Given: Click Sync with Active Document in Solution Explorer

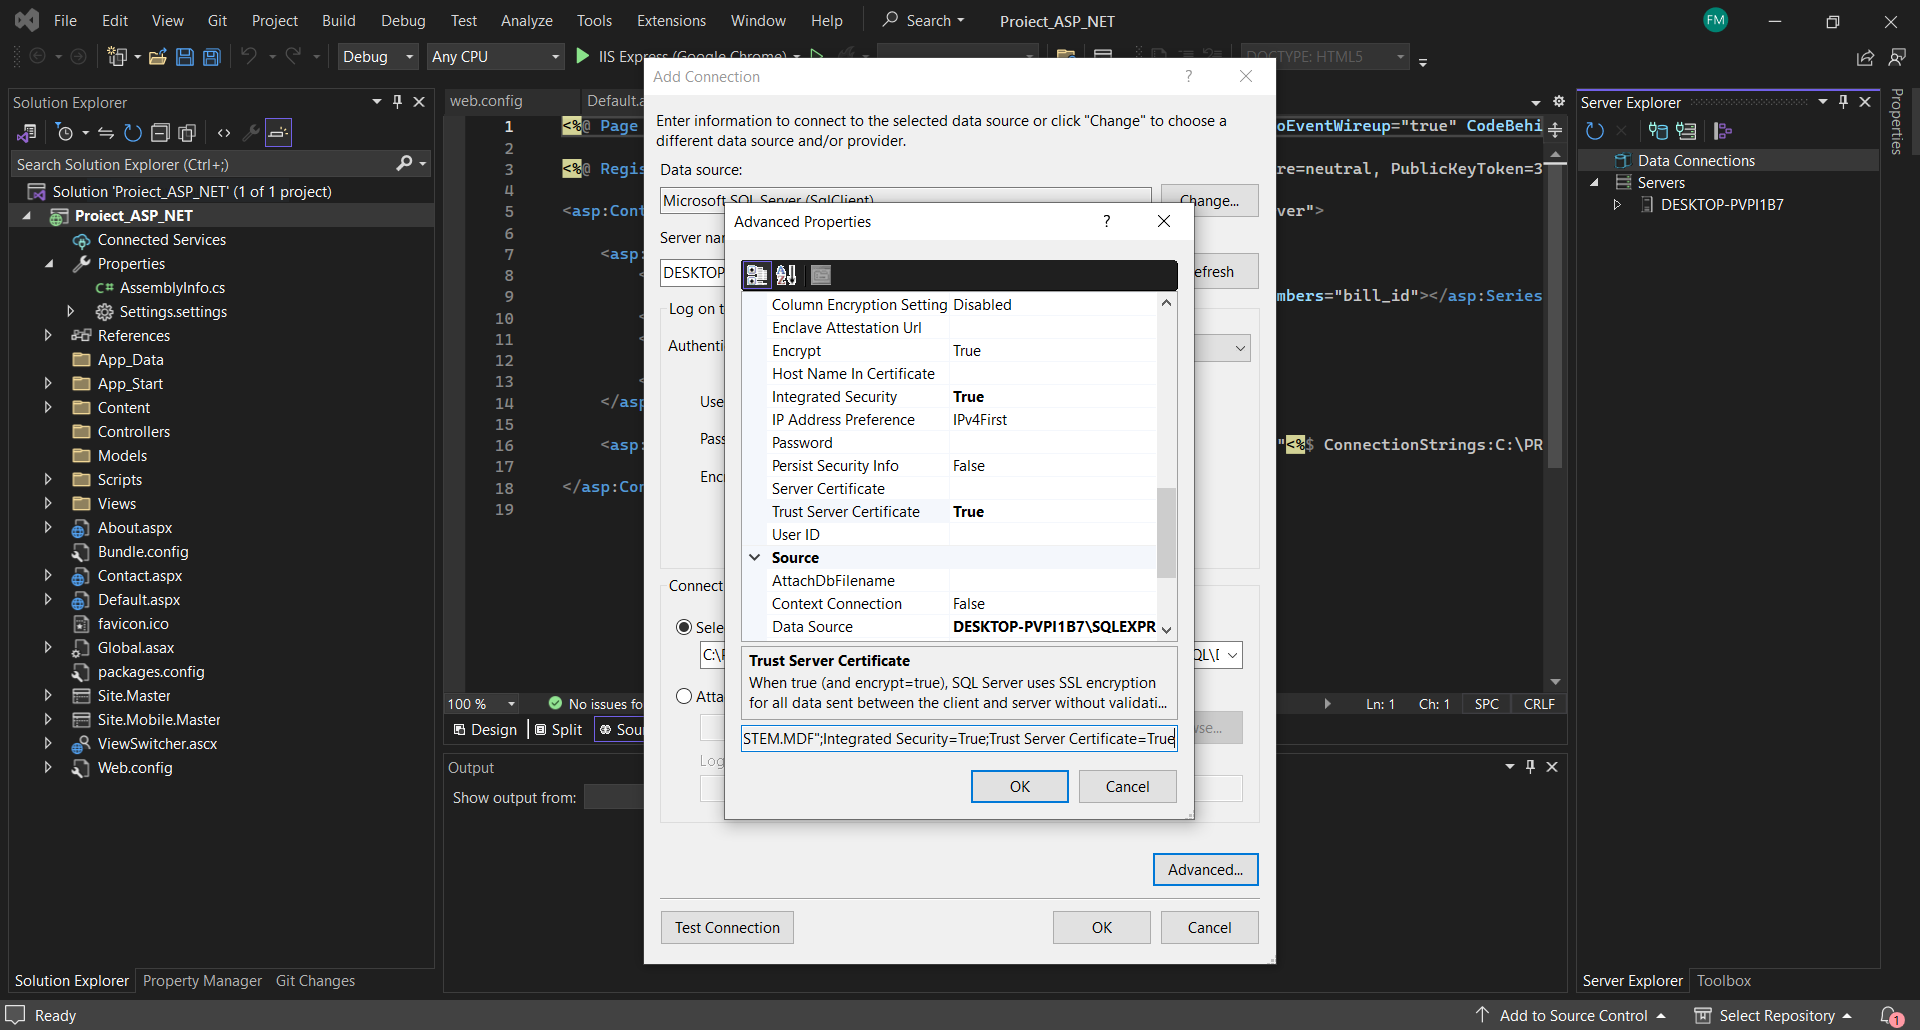Looking at the screenshot, I should coord(105,132).
